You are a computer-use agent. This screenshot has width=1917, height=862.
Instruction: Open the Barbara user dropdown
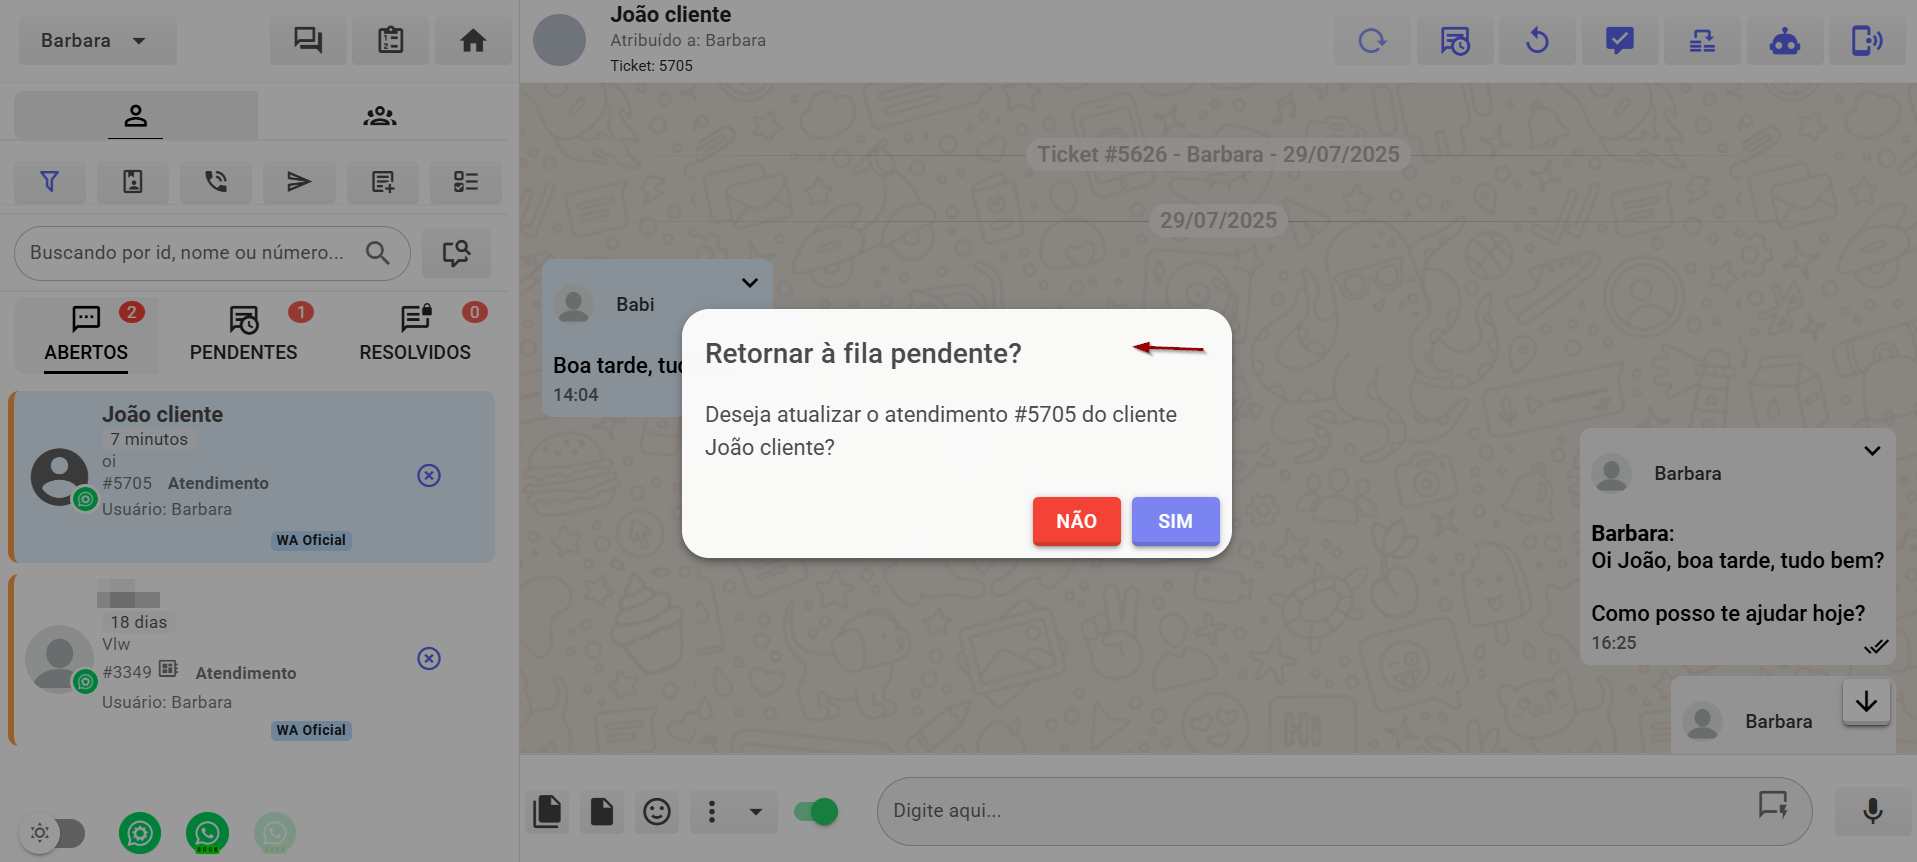(97, 41)
